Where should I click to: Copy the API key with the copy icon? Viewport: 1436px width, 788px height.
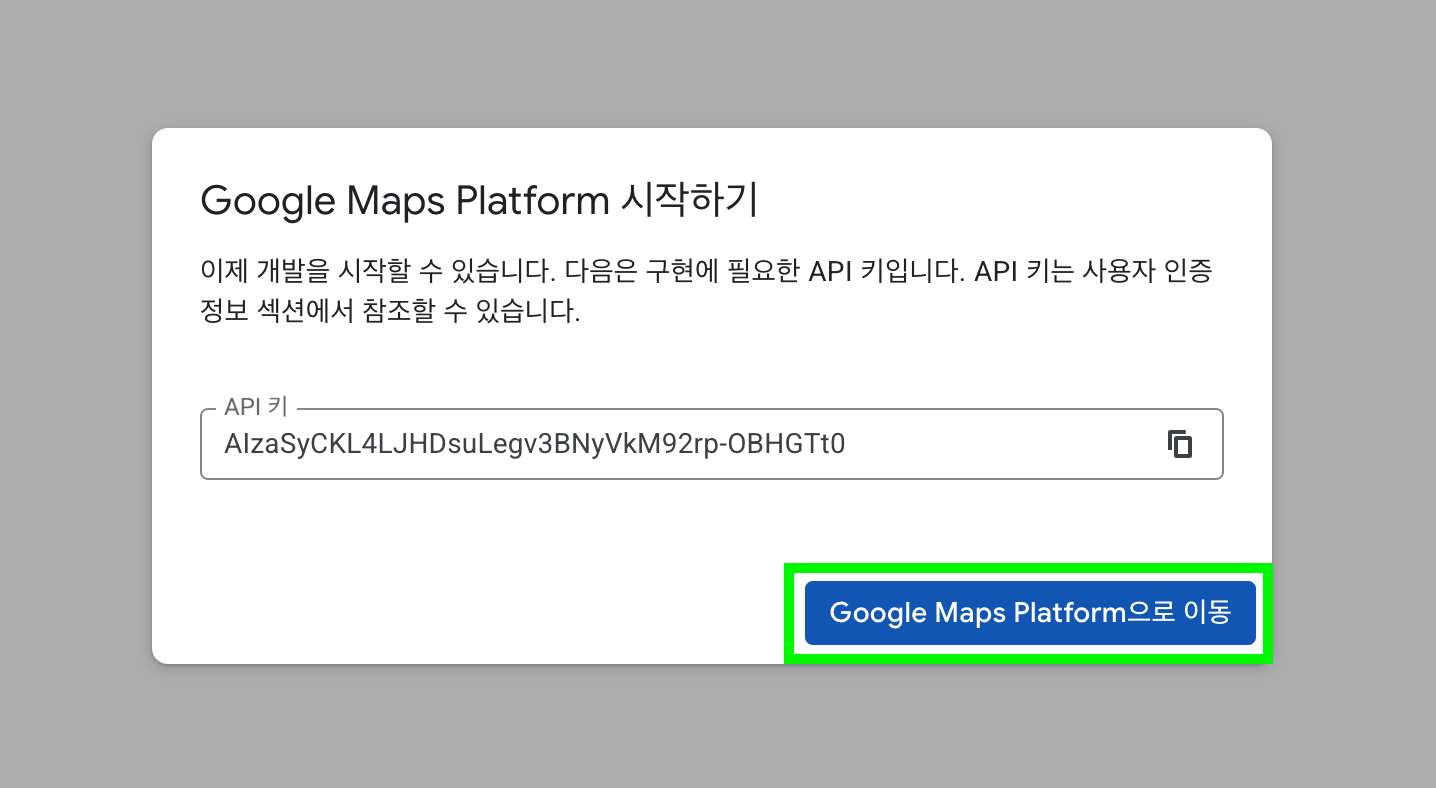click(1180, 443)
